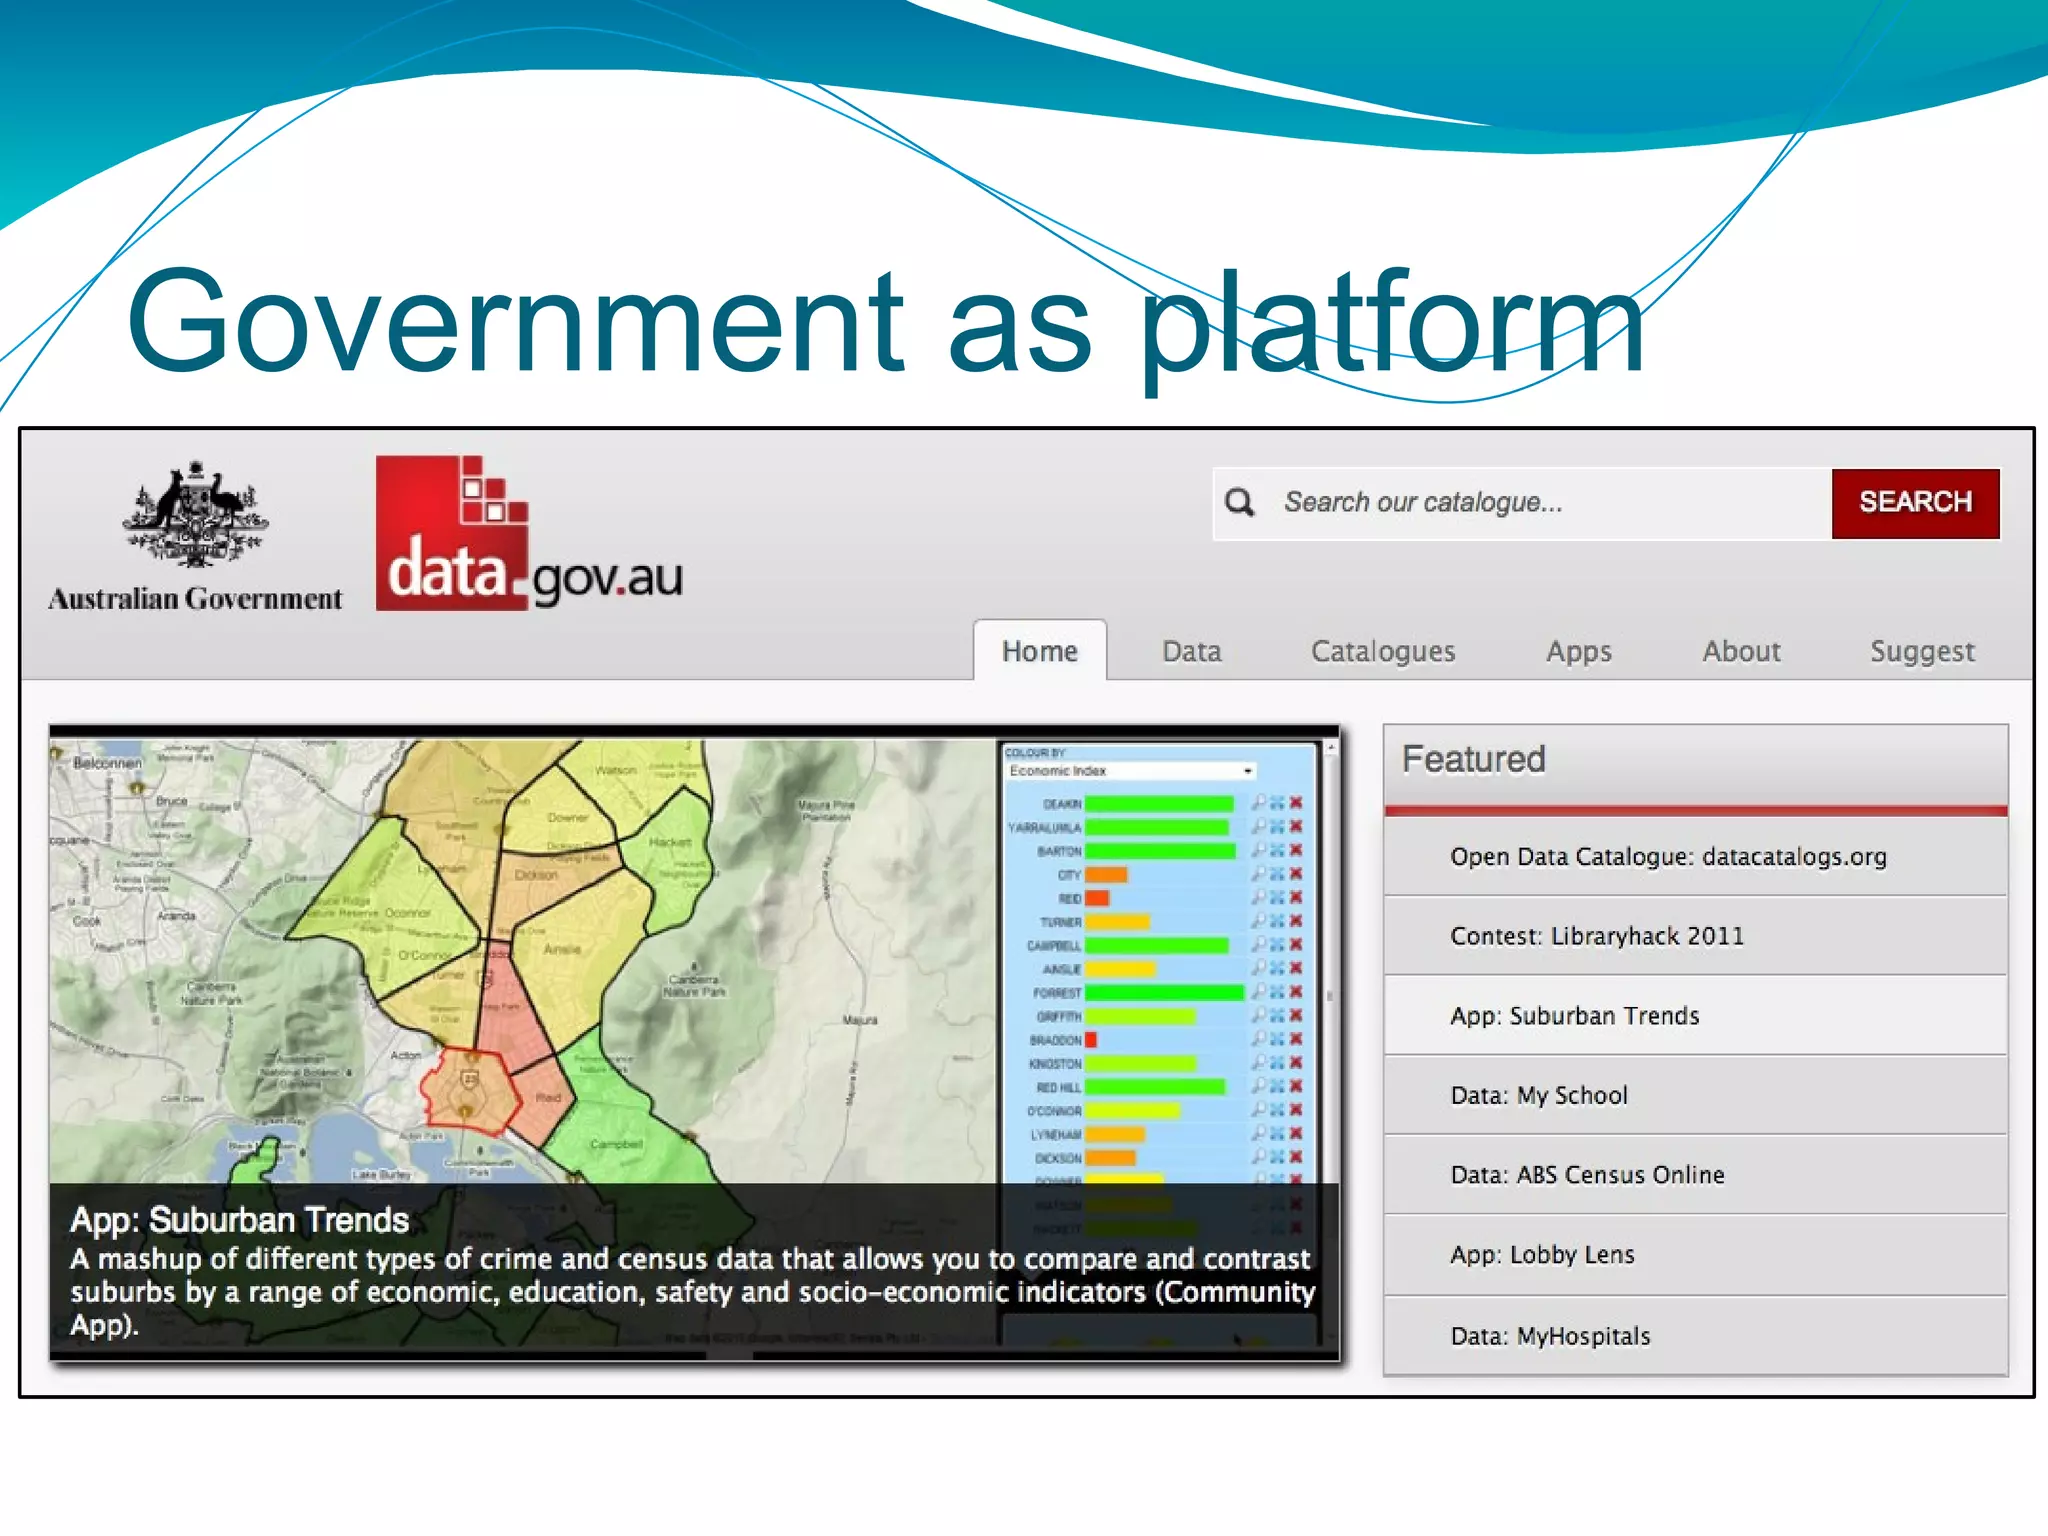Open Open Data Catalogue: datacatalogs.org link
This screenshot has width=2048, height=1536.
click(x=1696, y=857)
